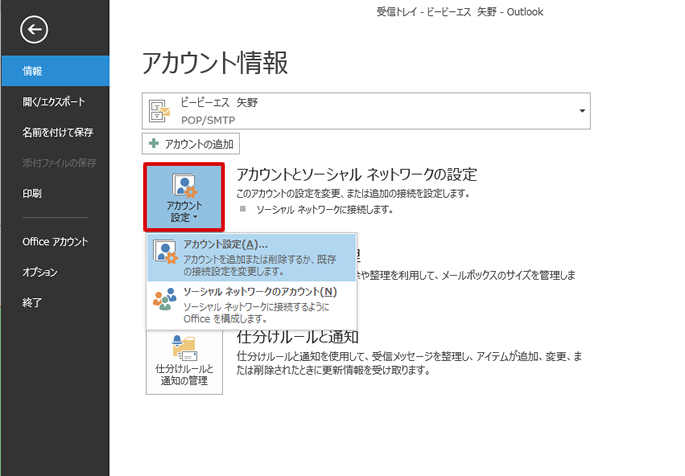Expand the small arrow under アカウント設定
This screenshot has height=476, width=685.
pyautogui.click(x=197, y=217)
